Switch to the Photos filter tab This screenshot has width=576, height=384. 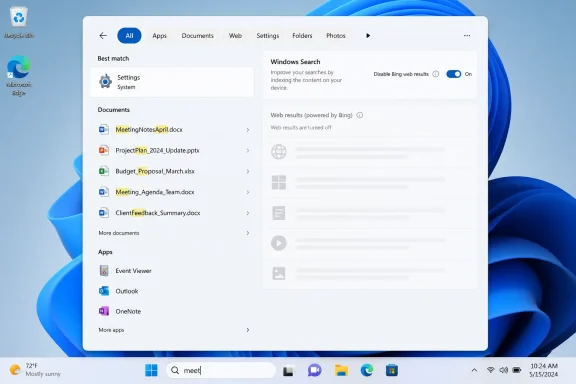[336, 36]
